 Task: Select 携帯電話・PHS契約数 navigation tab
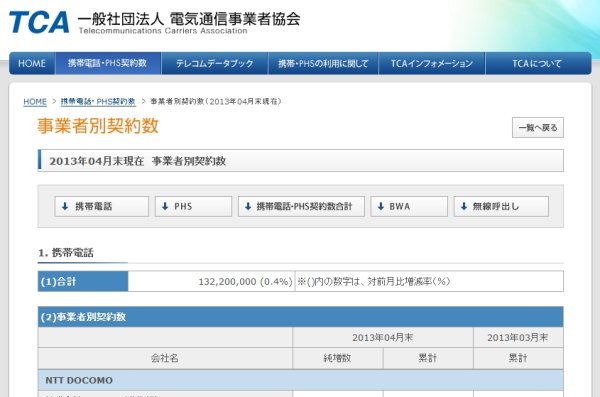tap(108, 63)
